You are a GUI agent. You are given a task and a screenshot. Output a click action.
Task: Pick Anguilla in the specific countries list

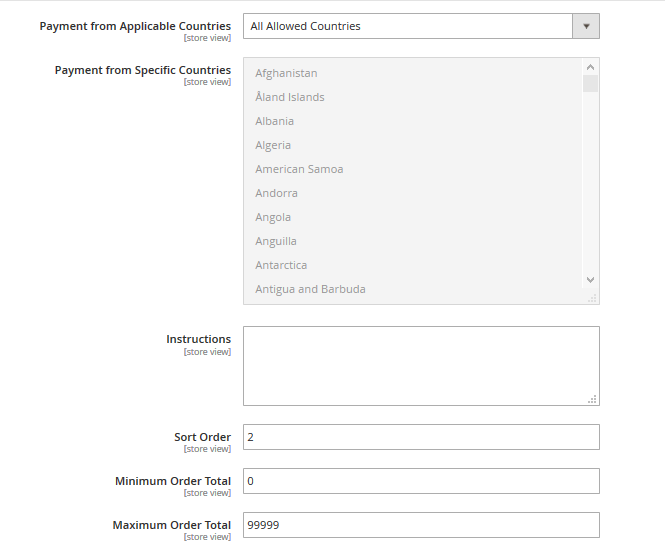tap(276, 241)
